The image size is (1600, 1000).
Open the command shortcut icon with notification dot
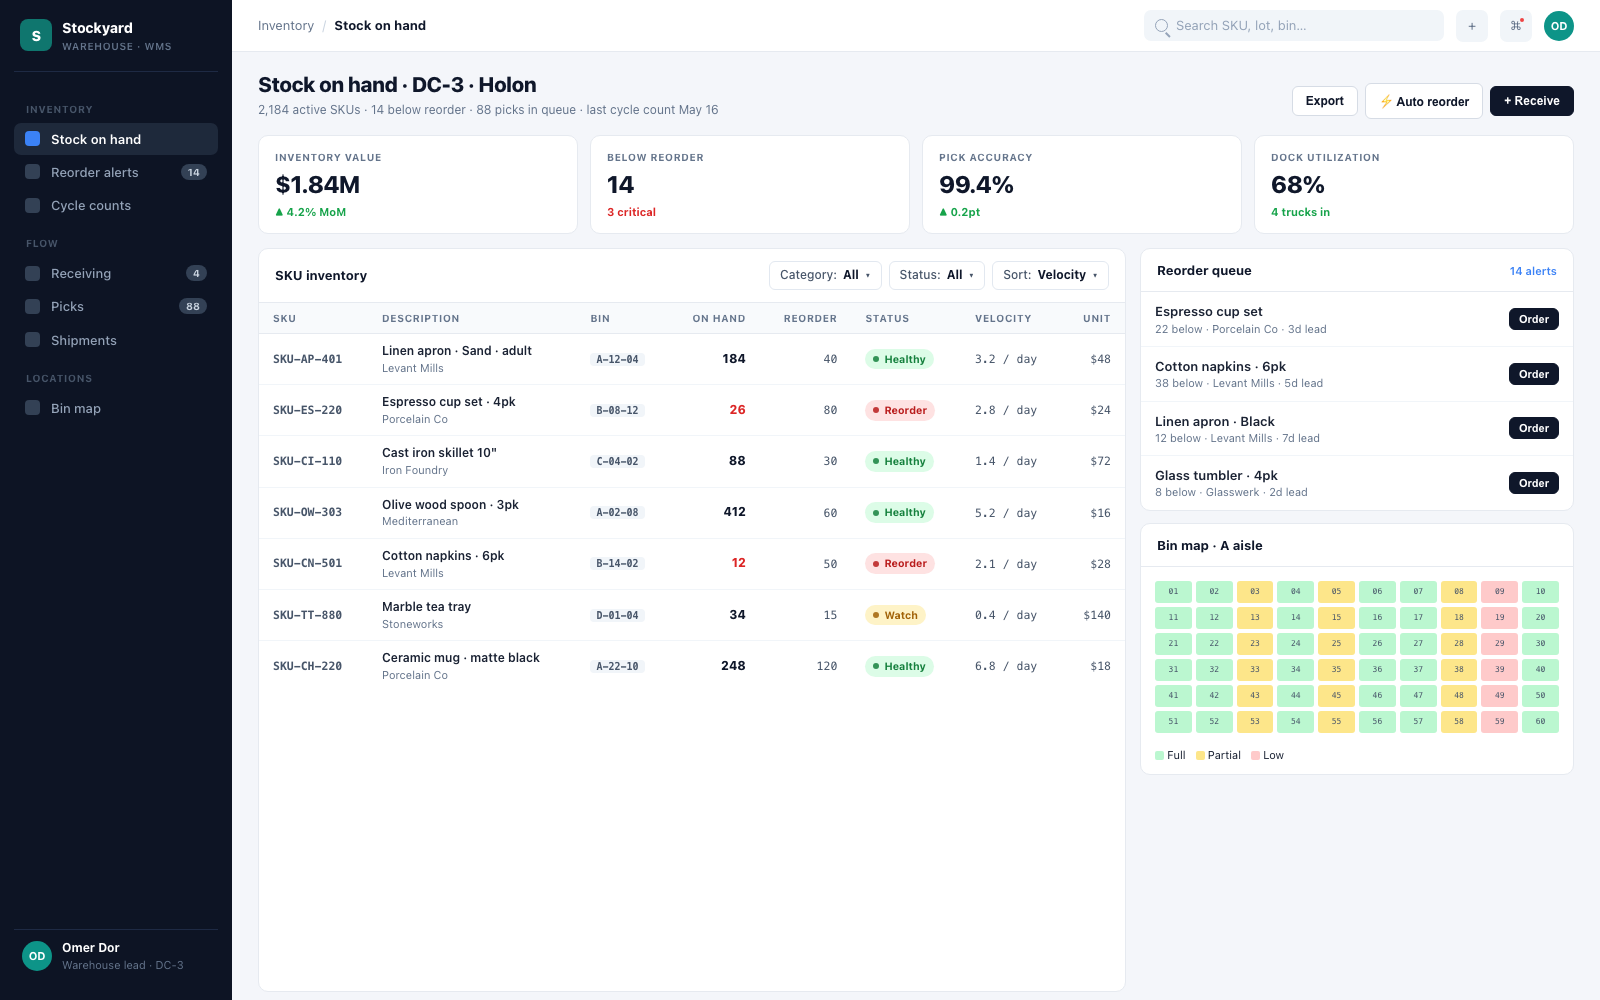(1516, 26)
